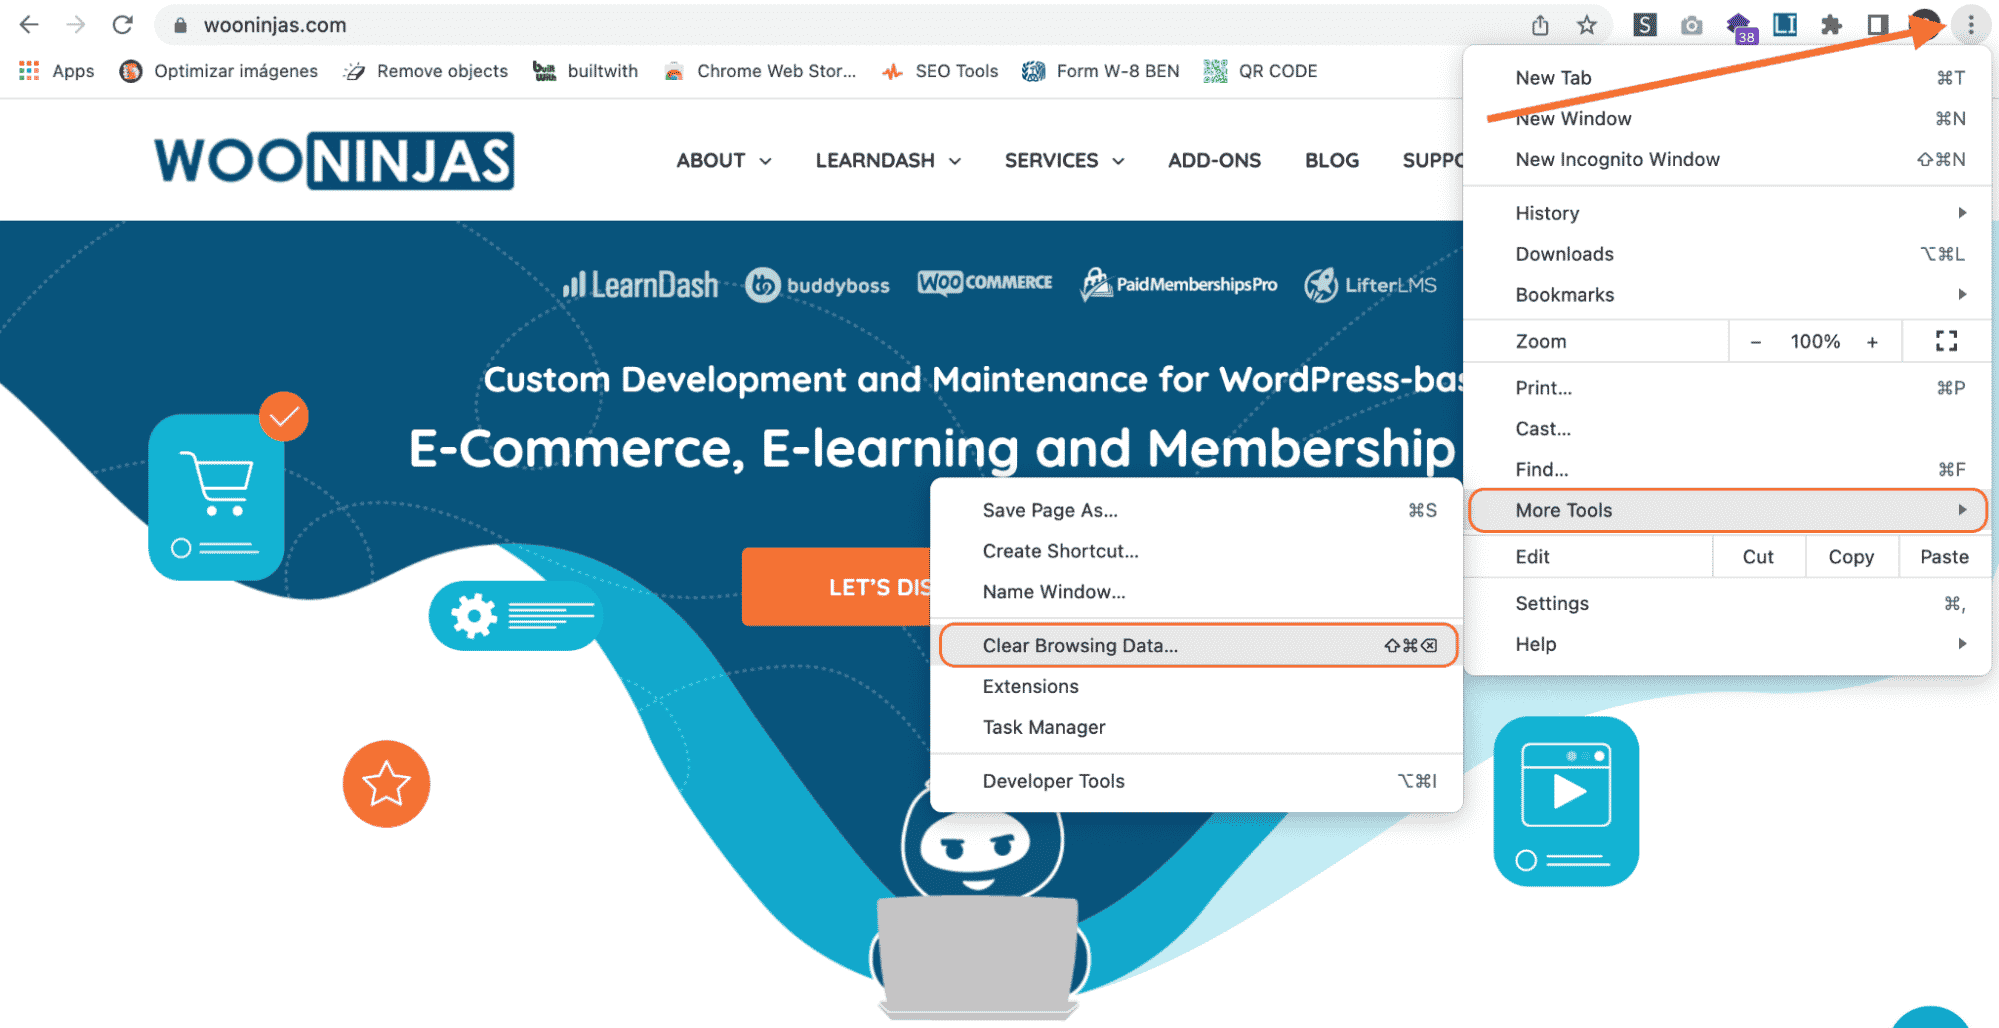The width and height of the screenshot is (1999, 1028).
Task: Open Downloads from the Chrome menu
Action: tap(1727, 254)
